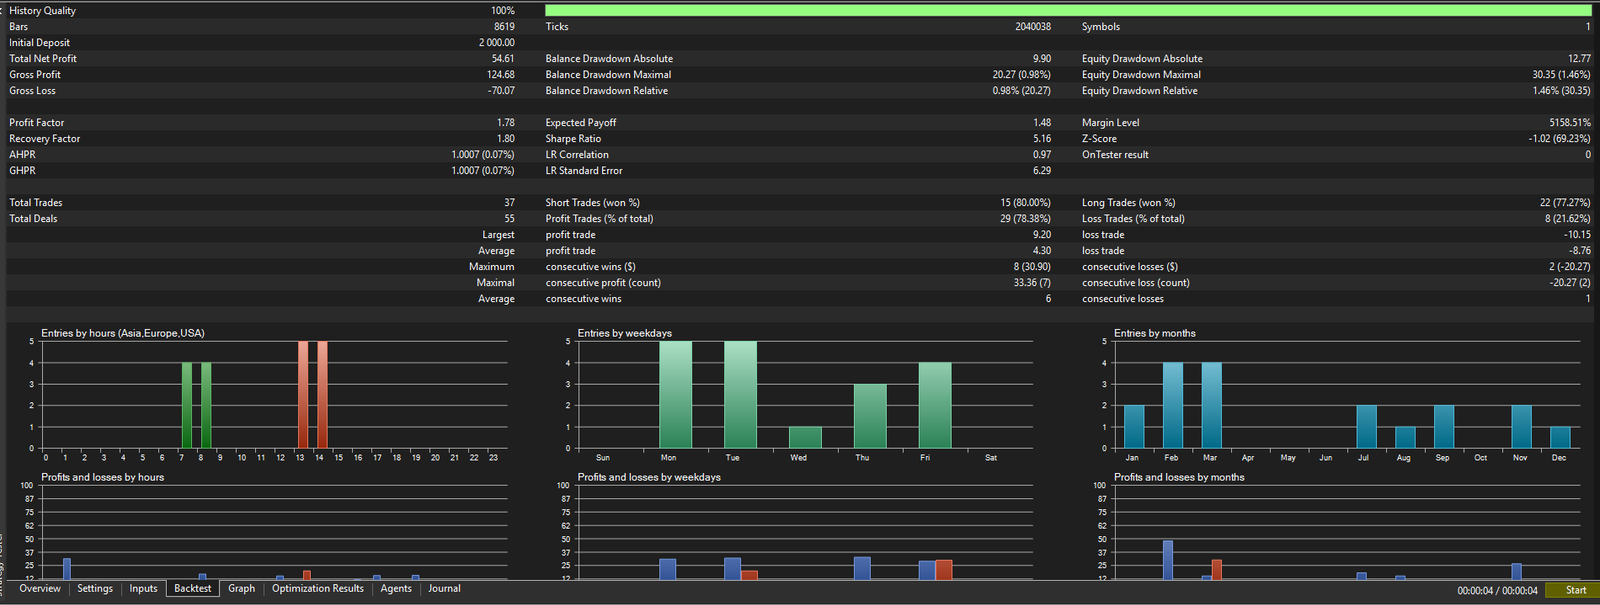Click the Profit Factor value 1.78

click(506, 123)
